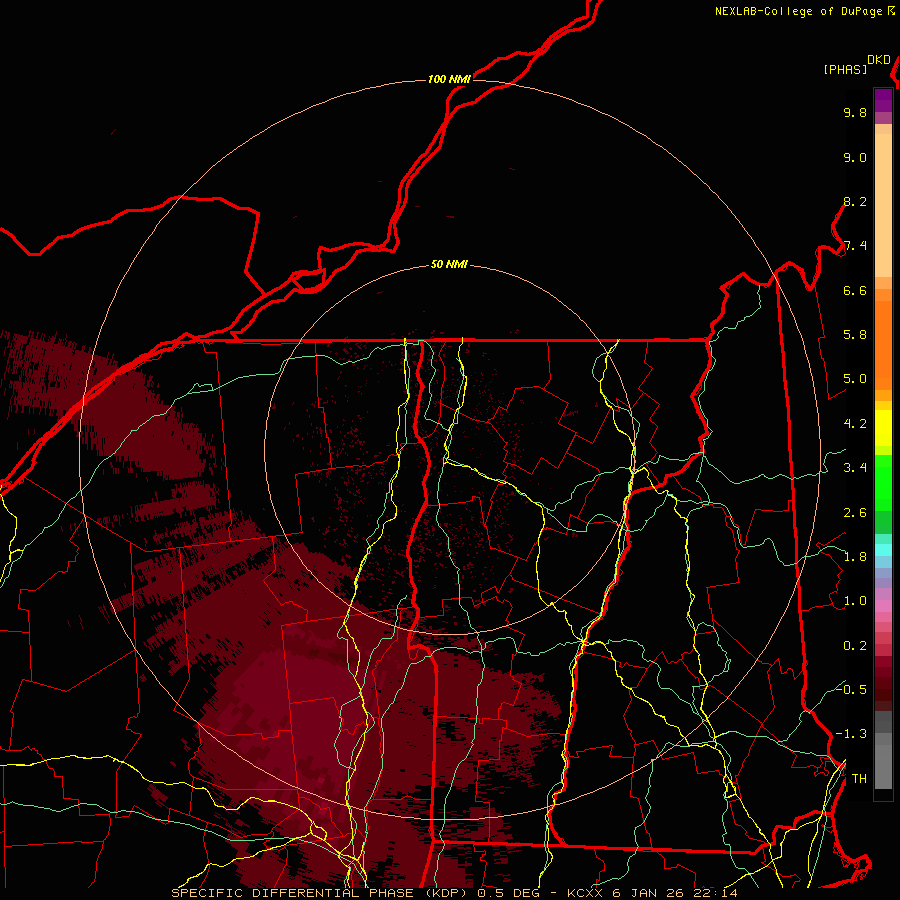900x900 pixels.
Task: Click the 8.2 value on the color scale
Action: pos(855,201)
